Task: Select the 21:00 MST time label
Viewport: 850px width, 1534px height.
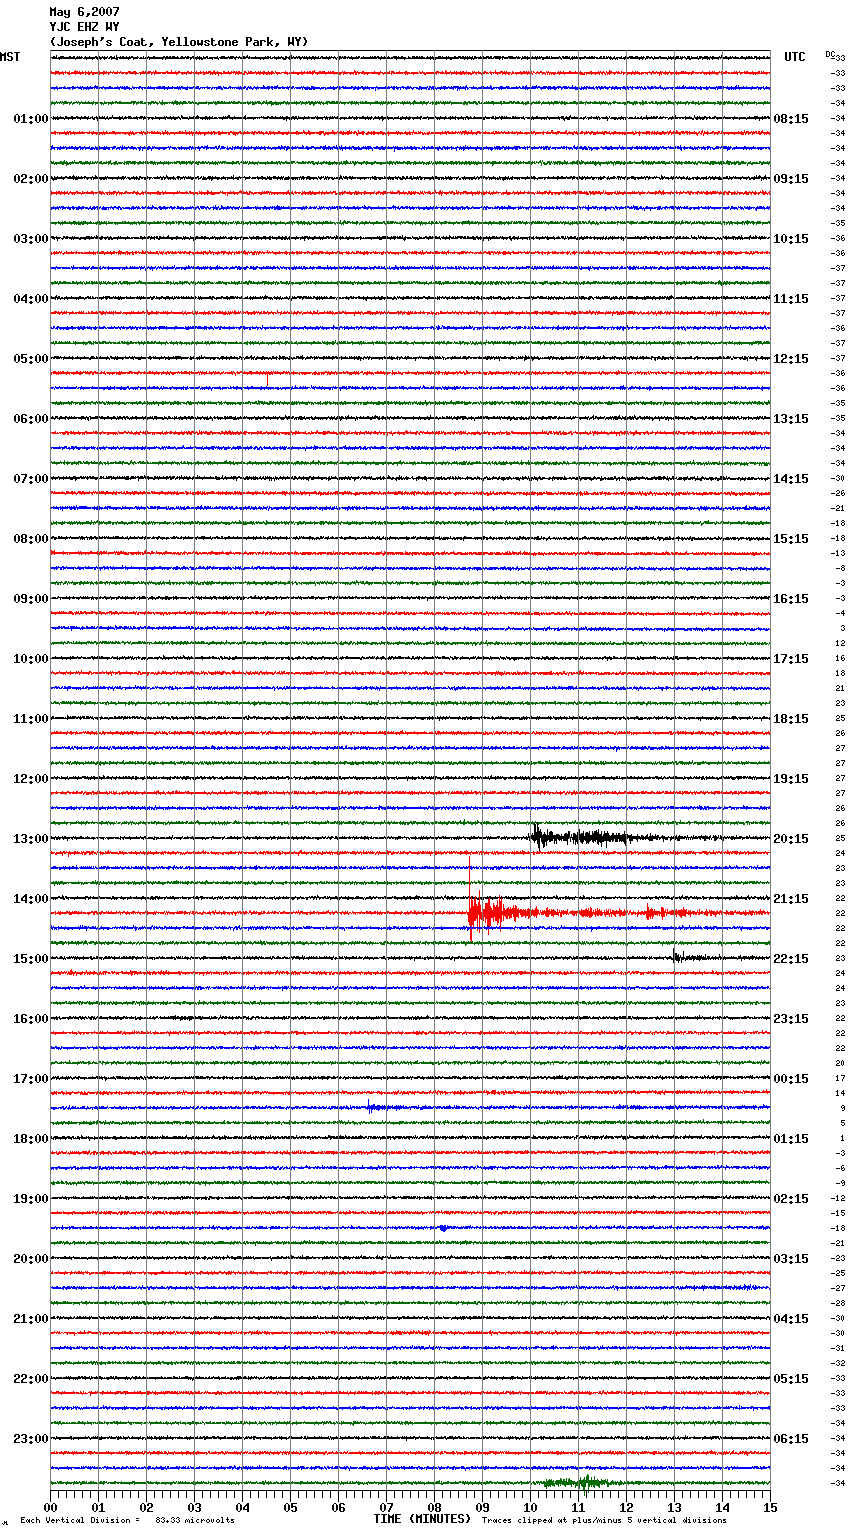Action: [31, 1319]
